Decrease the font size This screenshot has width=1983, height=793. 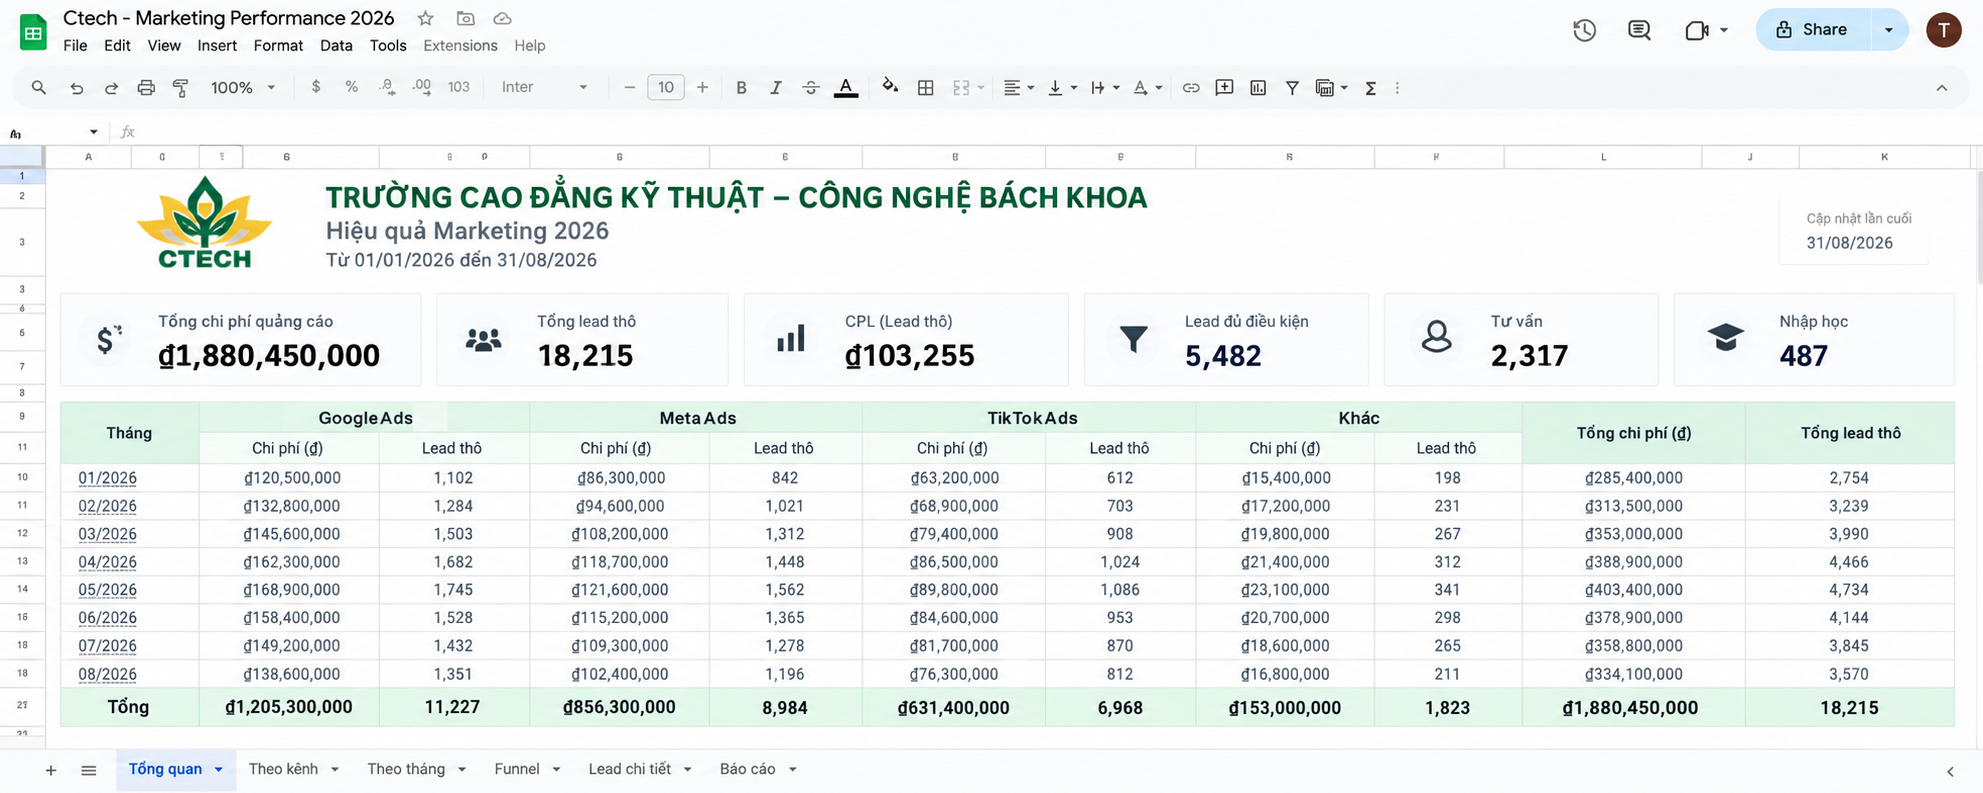point(629,88)
